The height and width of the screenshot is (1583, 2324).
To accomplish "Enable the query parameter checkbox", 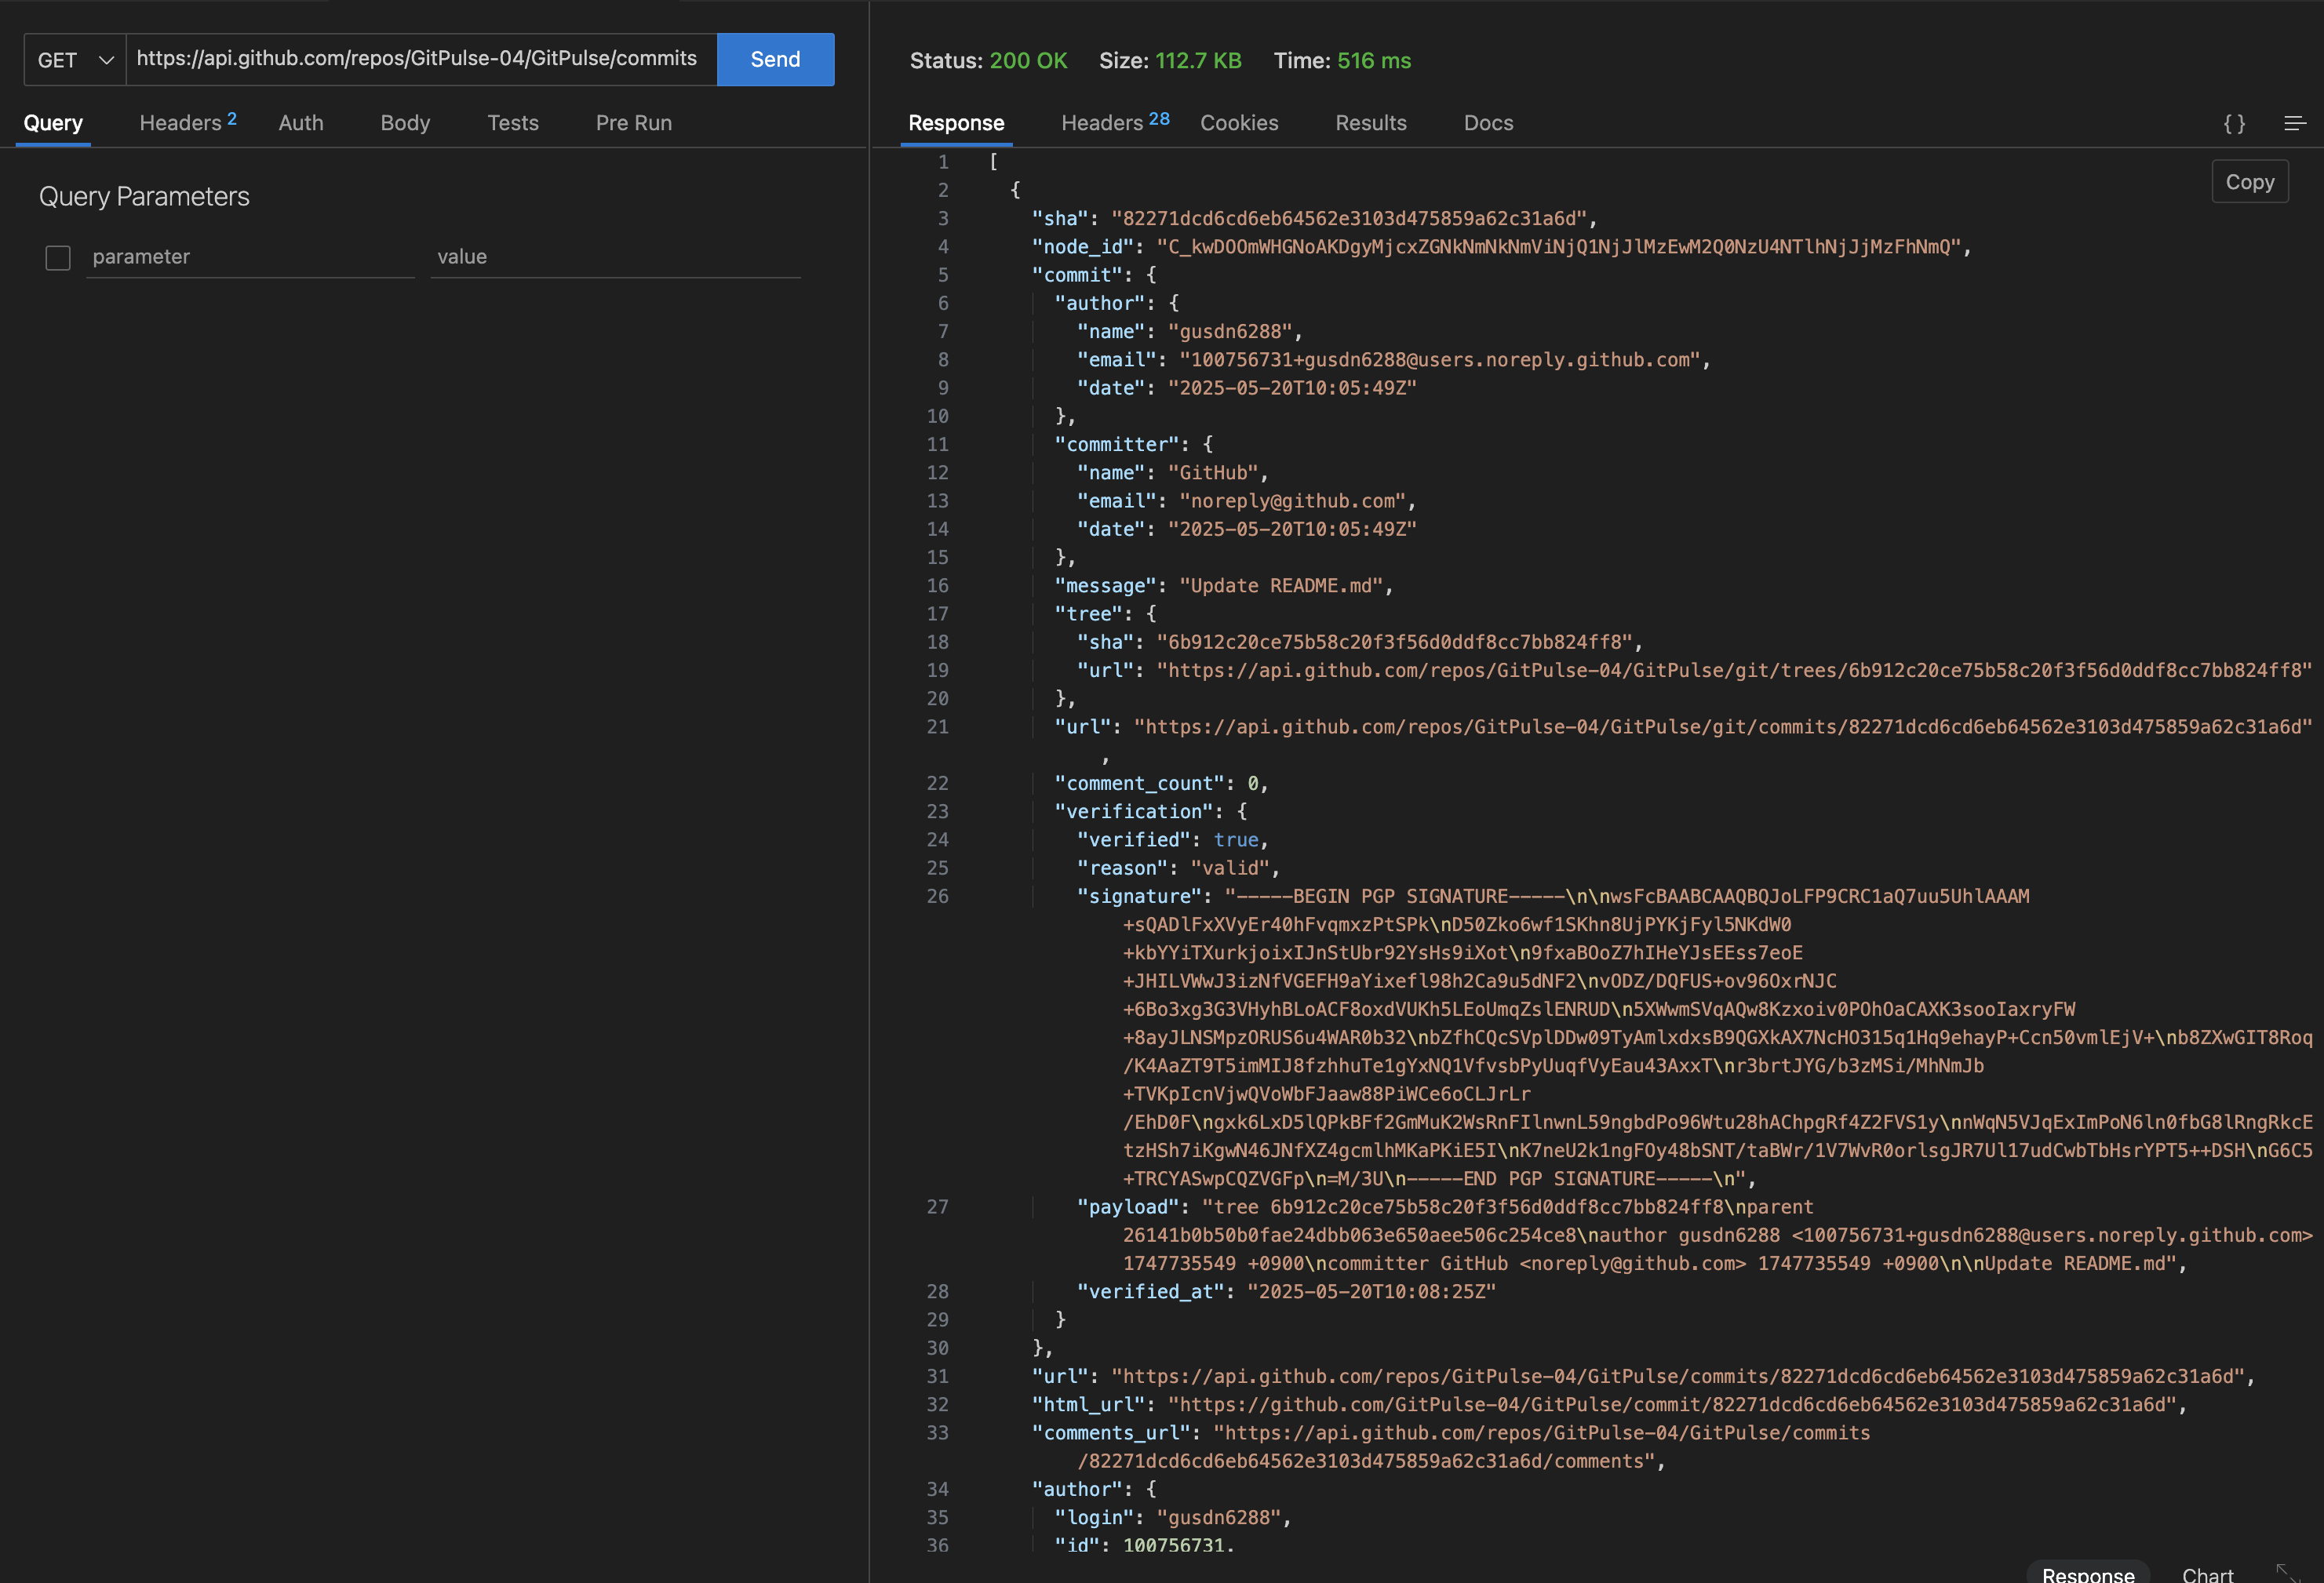I will (x=58, y=258).
